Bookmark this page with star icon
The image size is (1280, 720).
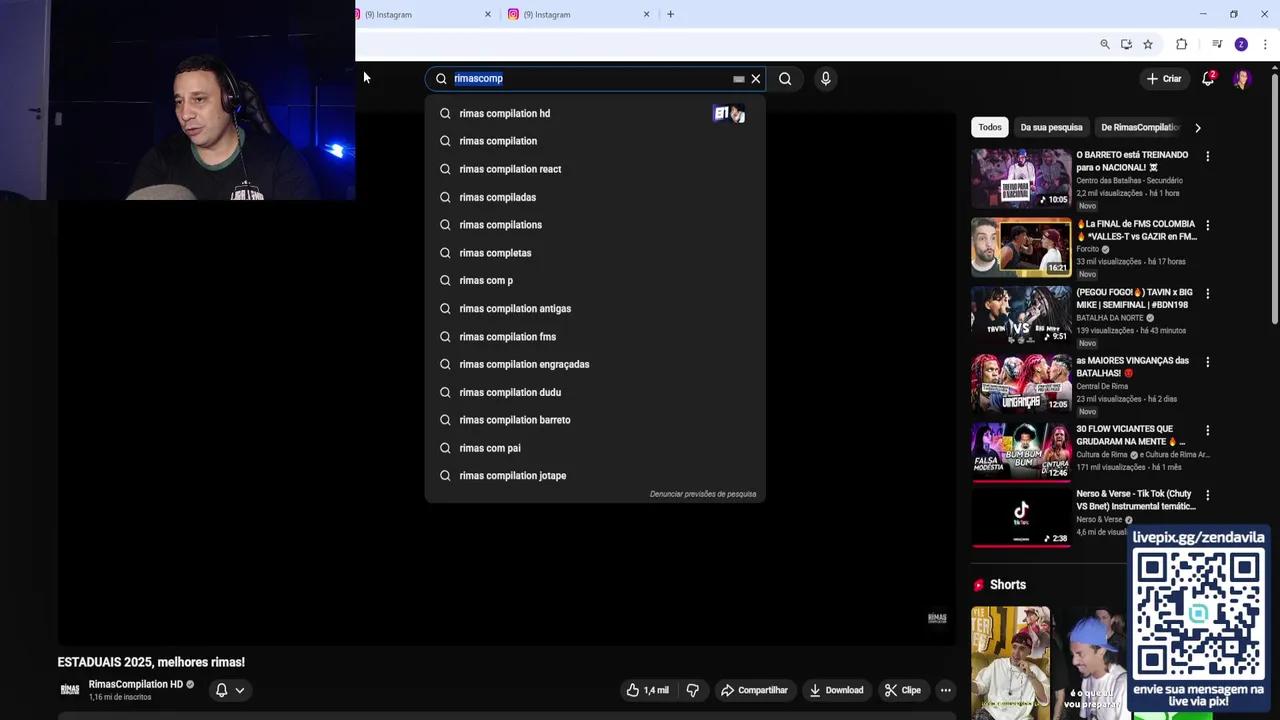(x=1148, y=44)
